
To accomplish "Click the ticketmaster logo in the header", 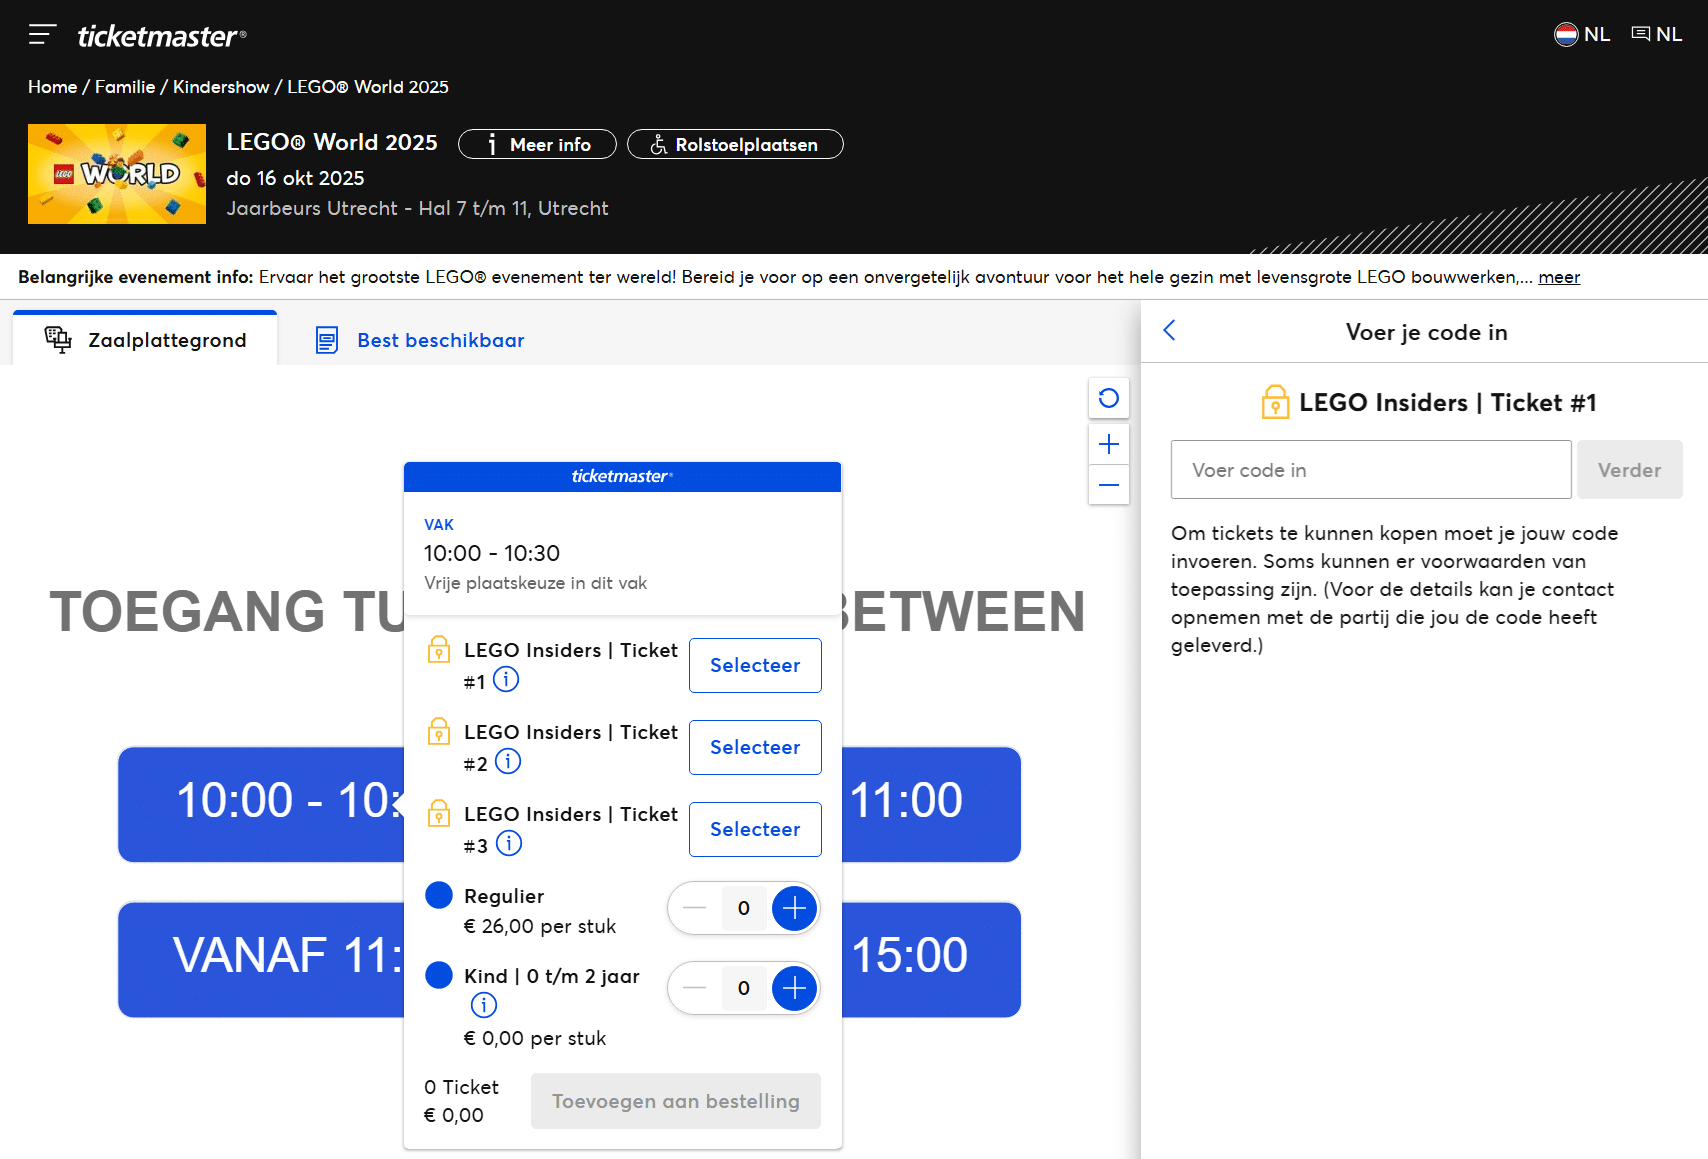I will (x=162, y=36).
